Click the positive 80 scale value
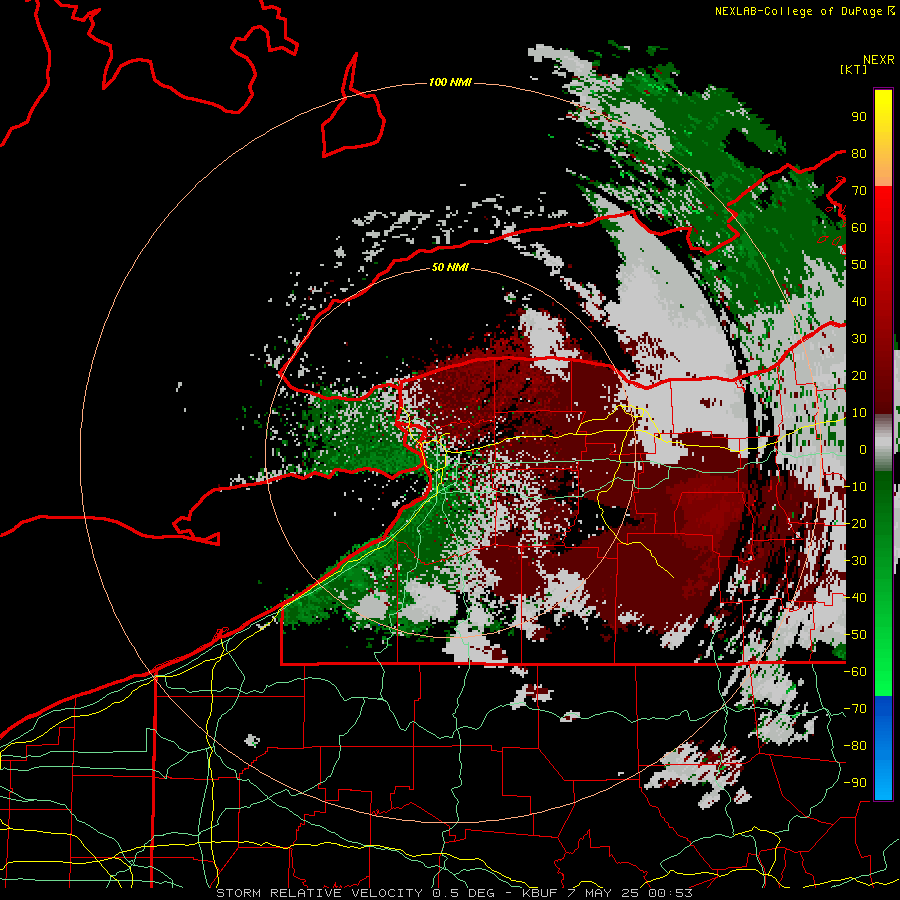This screenshot has height=900, width=900. (859, 154)
